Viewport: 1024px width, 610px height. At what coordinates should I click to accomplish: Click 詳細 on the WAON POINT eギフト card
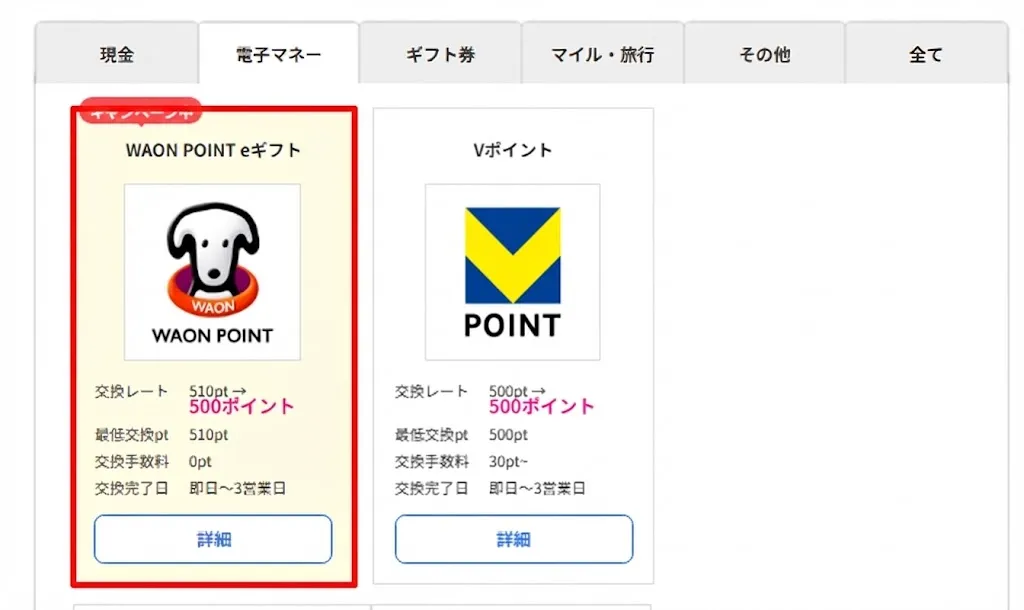click(x=212, y=539)
